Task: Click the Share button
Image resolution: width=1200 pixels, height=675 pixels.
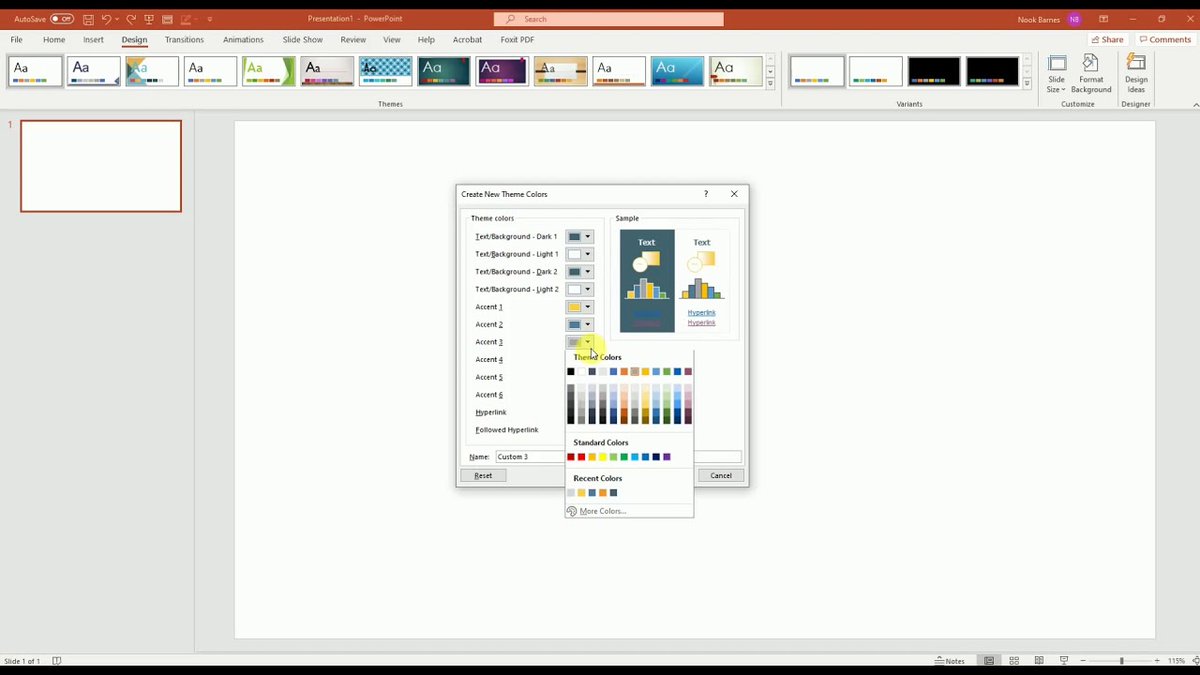Action: (x=1107, y=40)
